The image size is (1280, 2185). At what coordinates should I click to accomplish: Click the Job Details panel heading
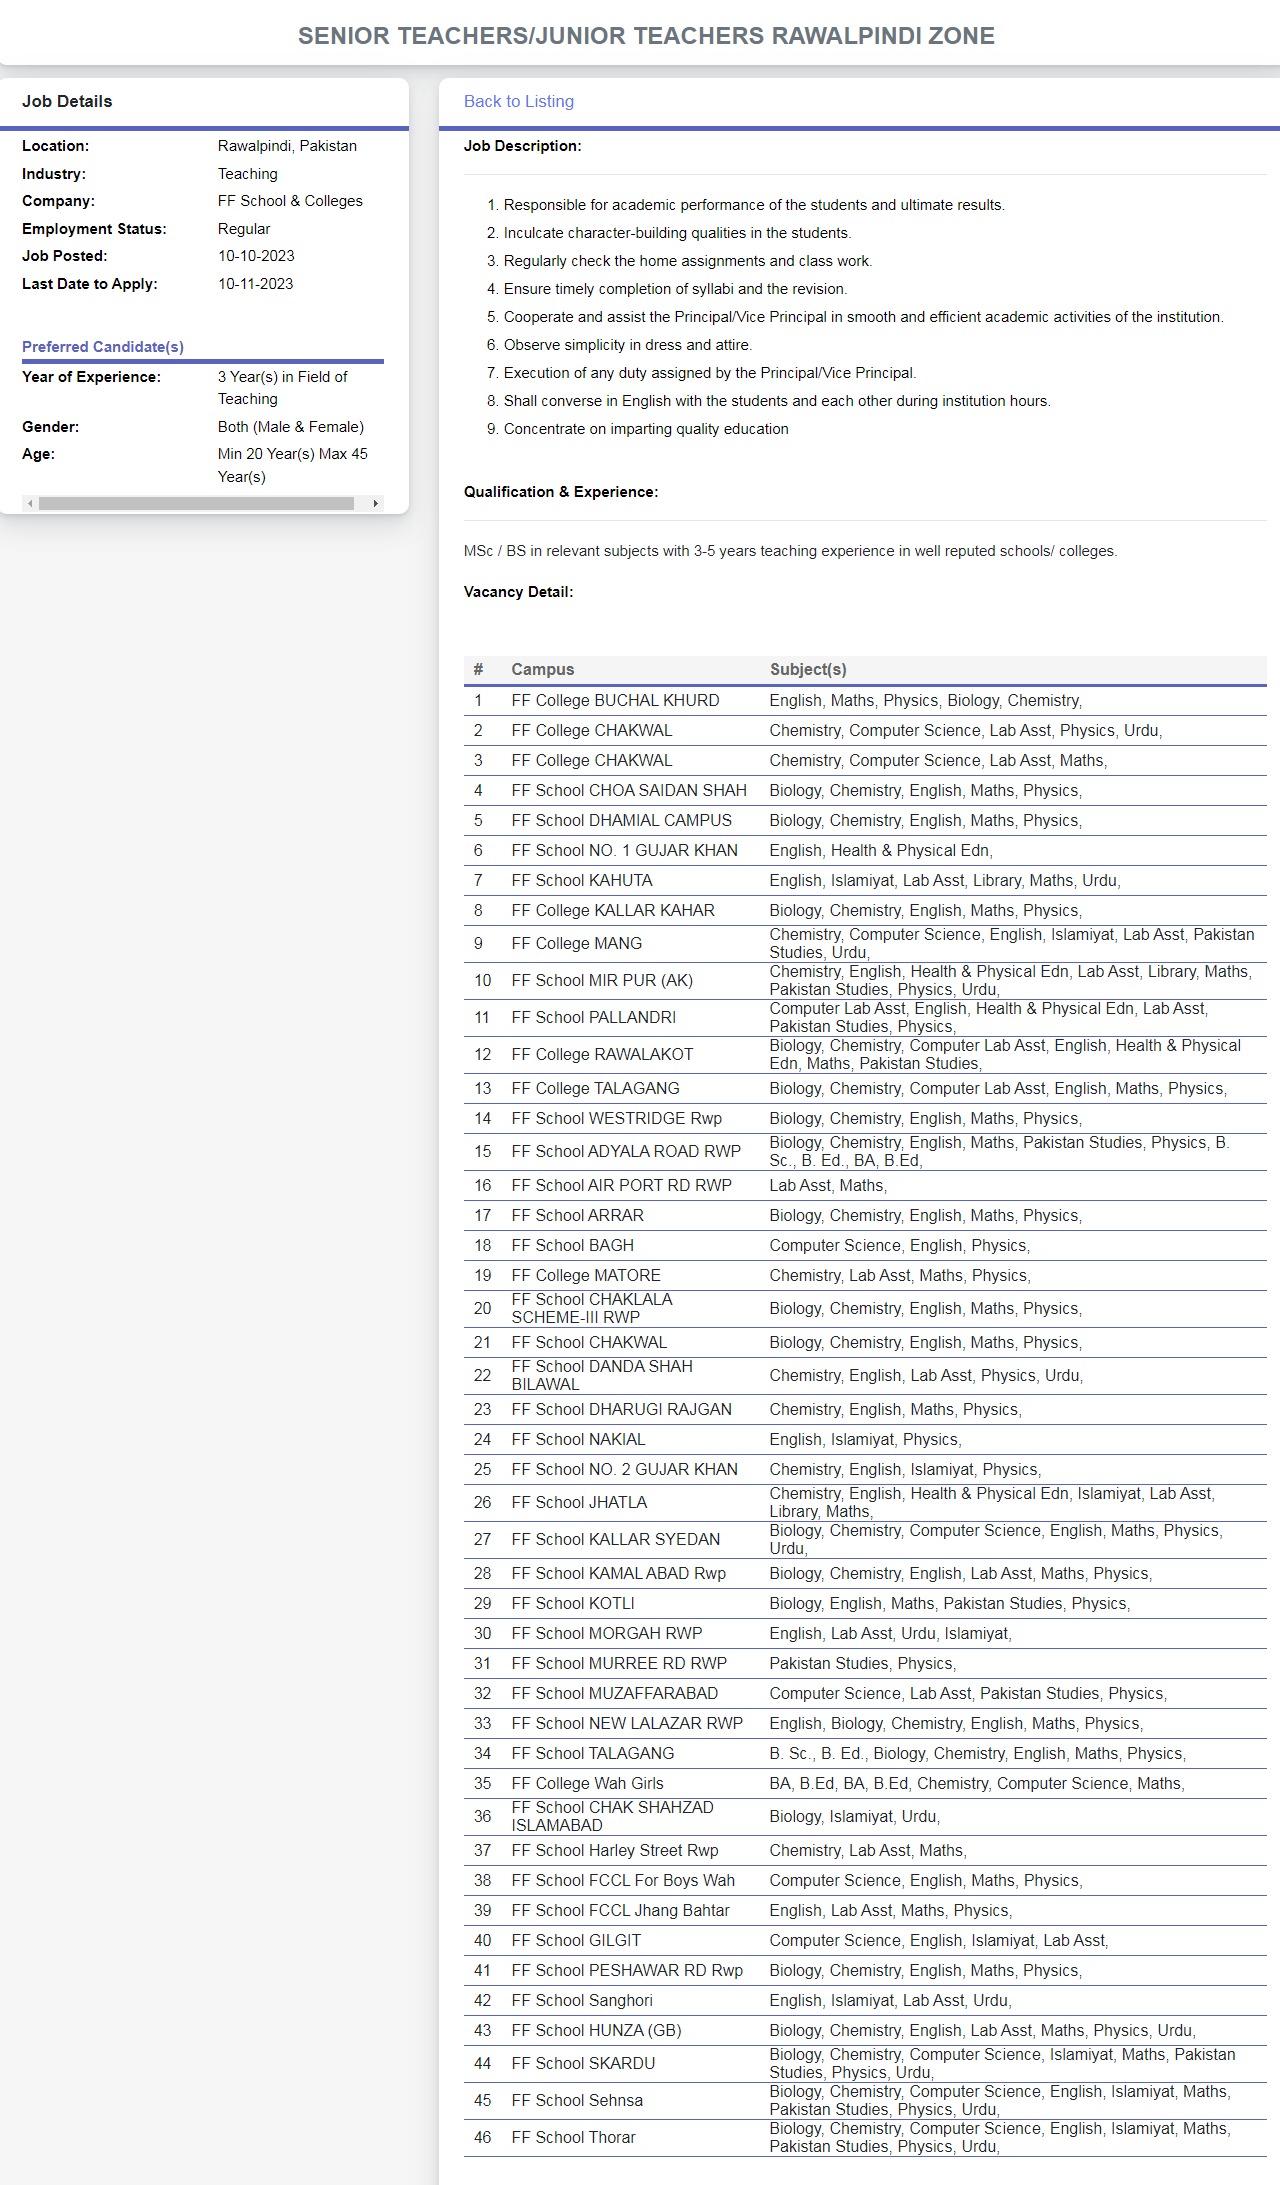pos(67,101)
